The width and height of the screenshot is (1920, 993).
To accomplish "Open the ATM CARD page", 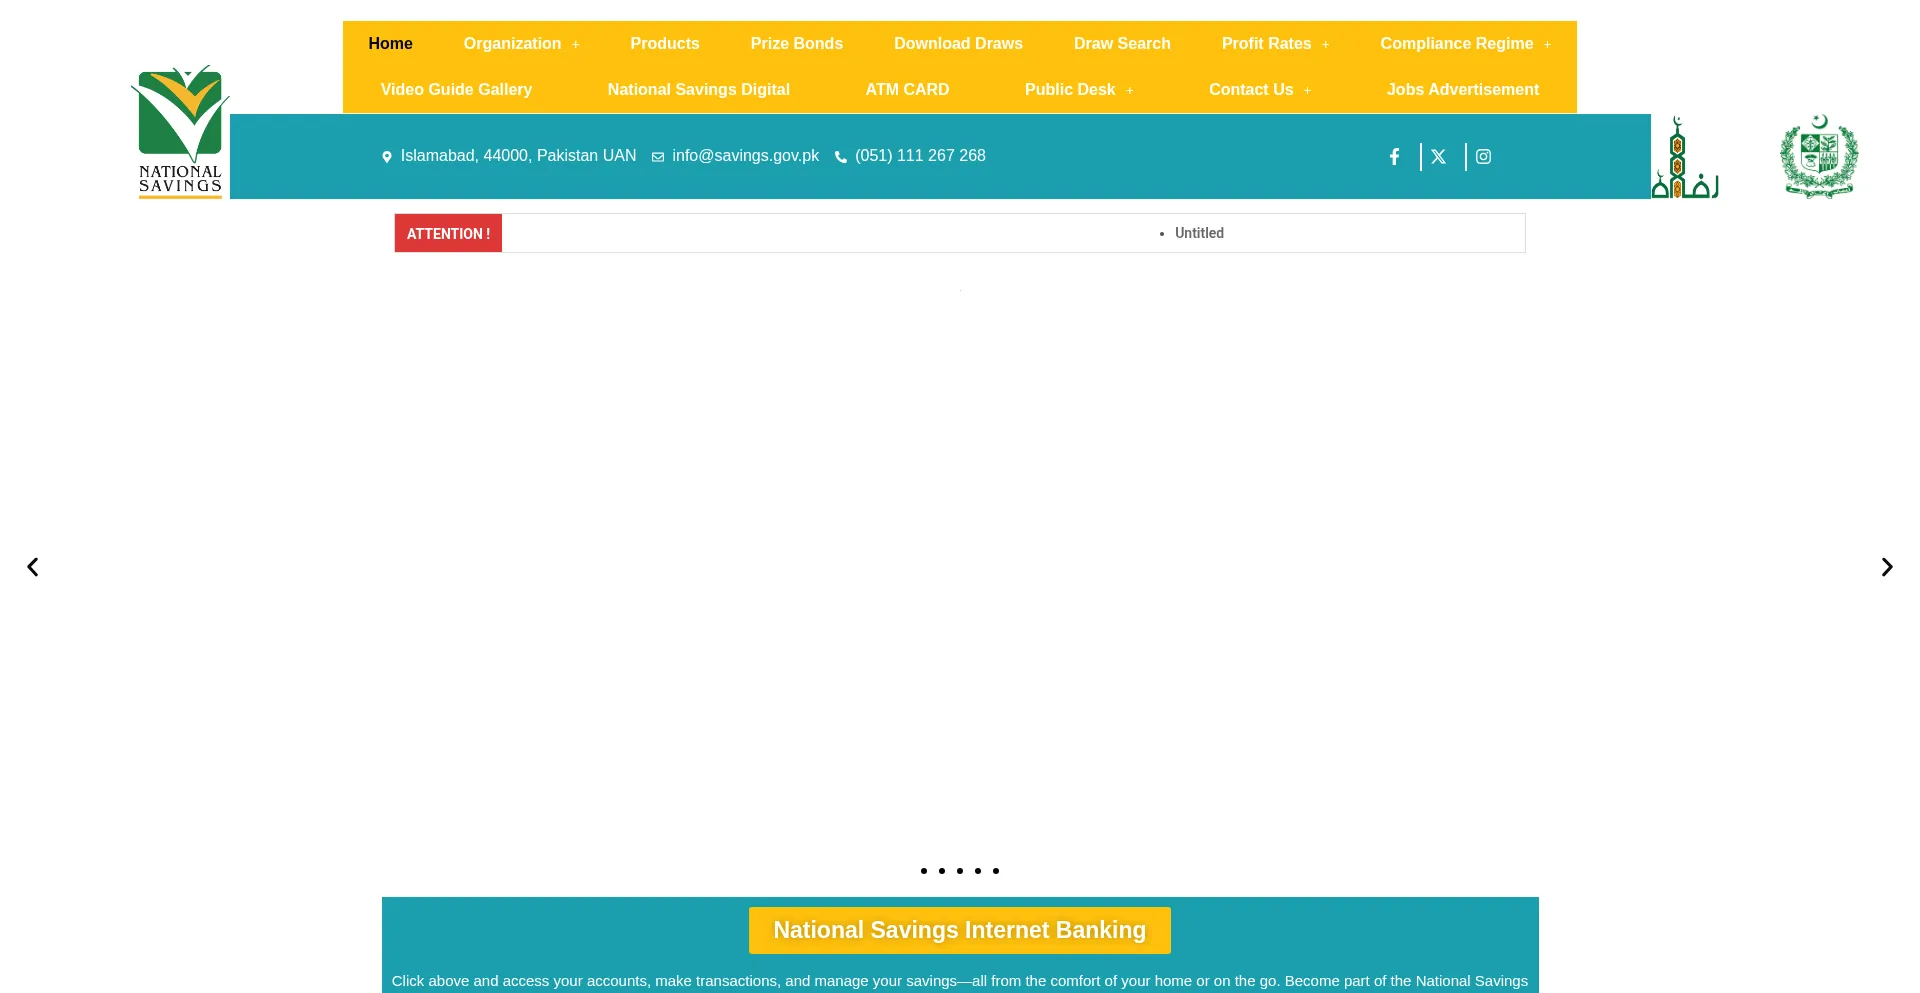I will pyautogui.click(x=907, y=90).
